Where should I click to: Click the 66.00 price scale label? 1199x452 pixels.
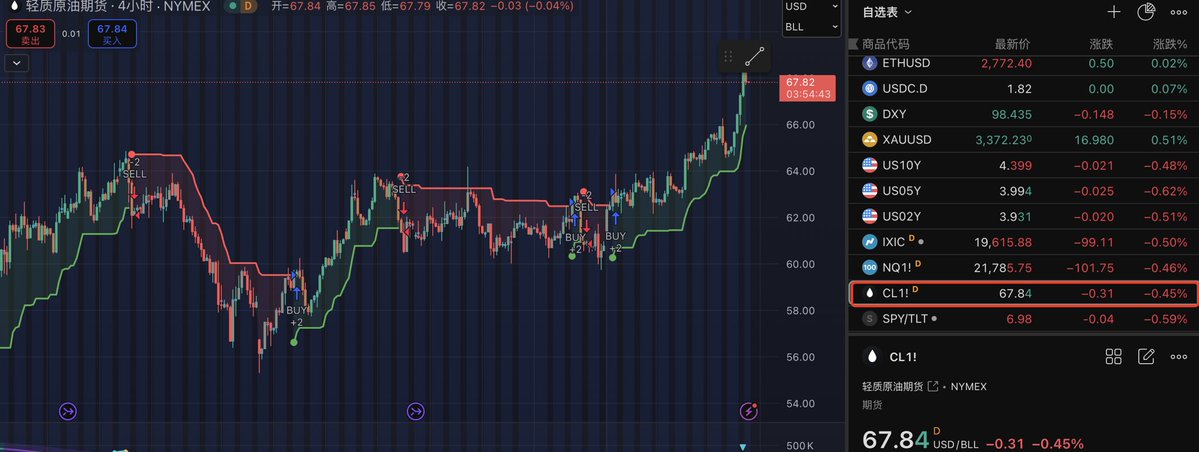[x=799, y=125]
